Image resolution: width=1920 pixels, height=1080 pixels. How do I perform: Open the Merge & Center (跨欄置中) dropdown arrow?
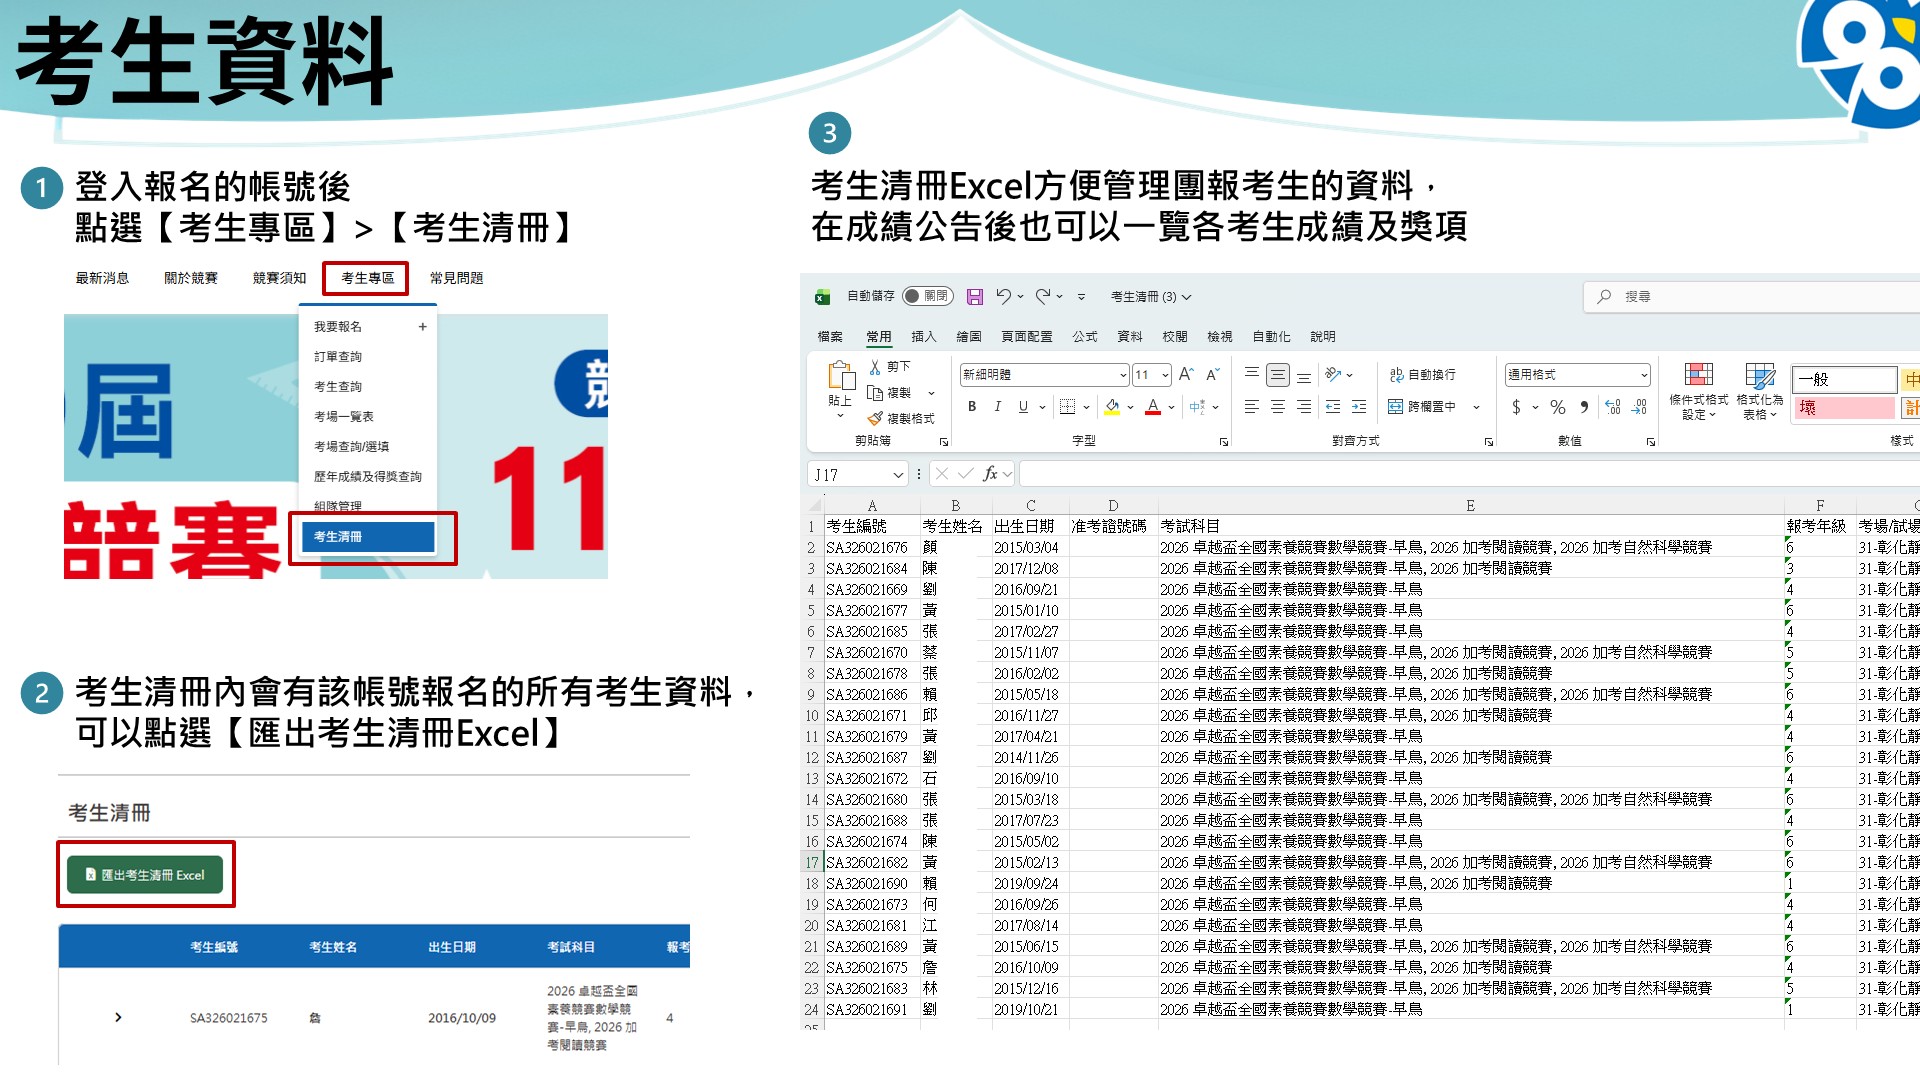click(1476, 407)
